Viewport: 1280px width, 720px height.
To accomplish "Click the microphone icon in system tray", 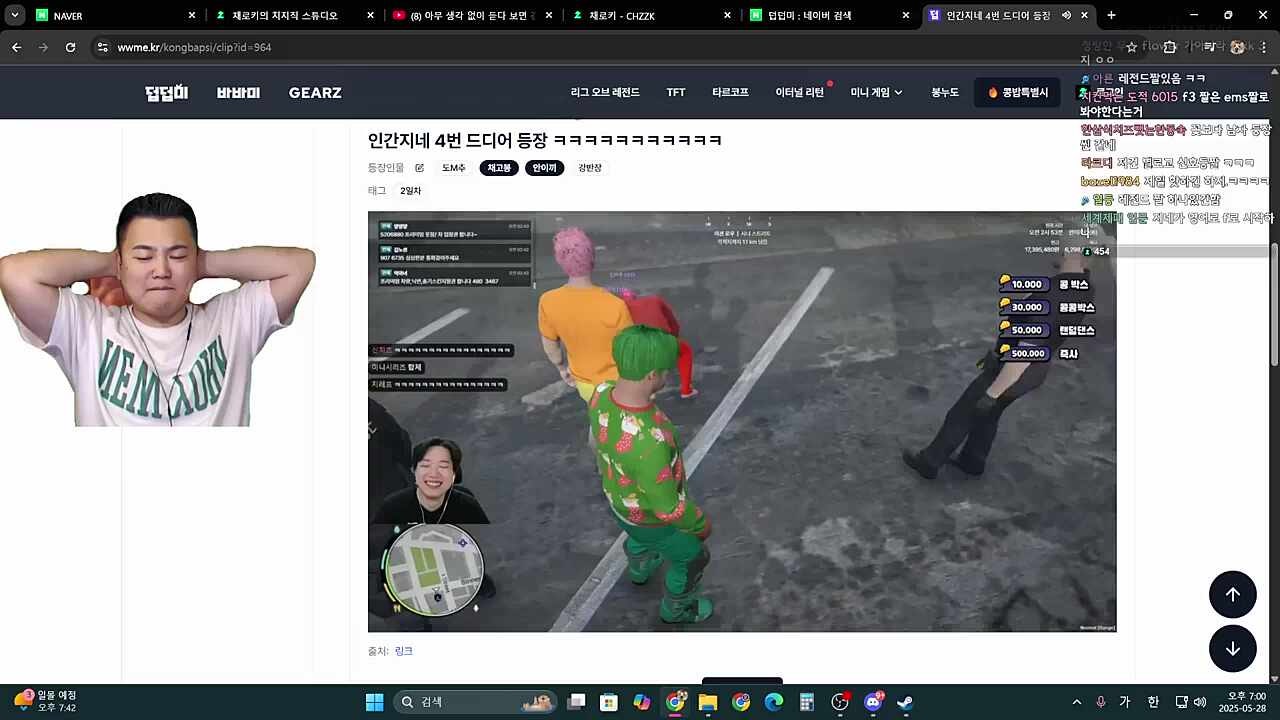I will 1101,702.
